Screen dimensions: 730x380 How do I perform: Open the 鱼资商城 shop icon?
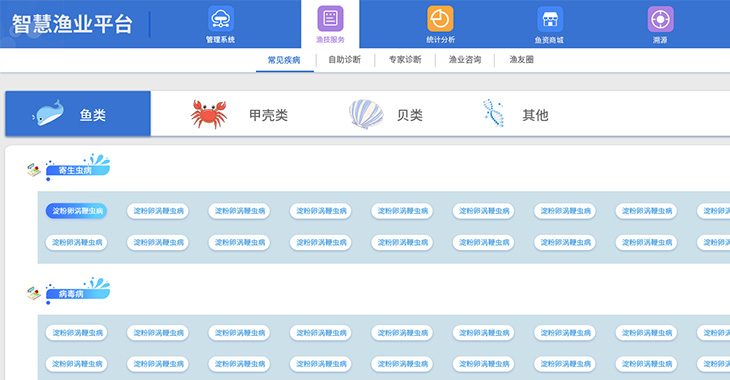click(550, 19)
